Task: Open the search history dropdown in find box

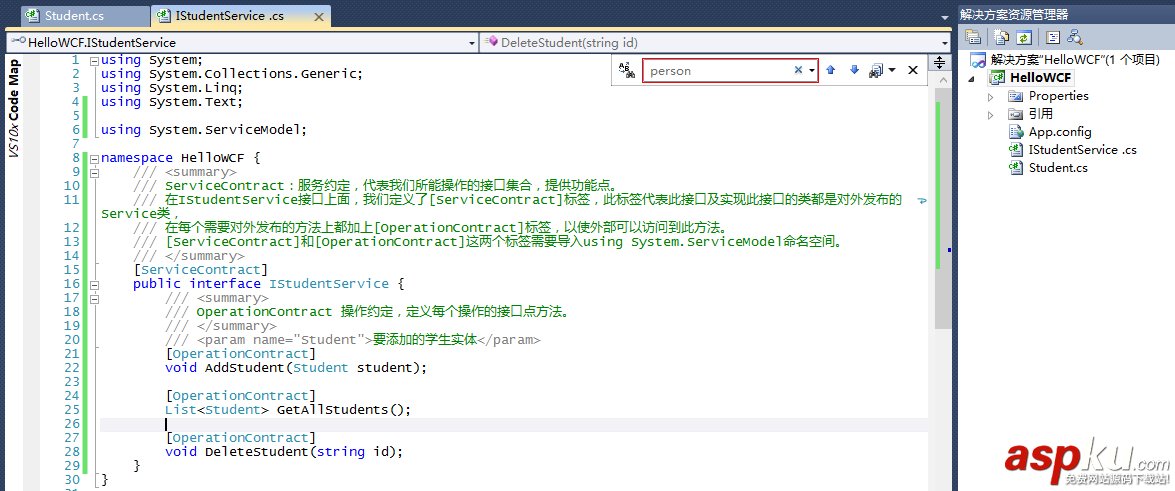Action: (812, 70)
